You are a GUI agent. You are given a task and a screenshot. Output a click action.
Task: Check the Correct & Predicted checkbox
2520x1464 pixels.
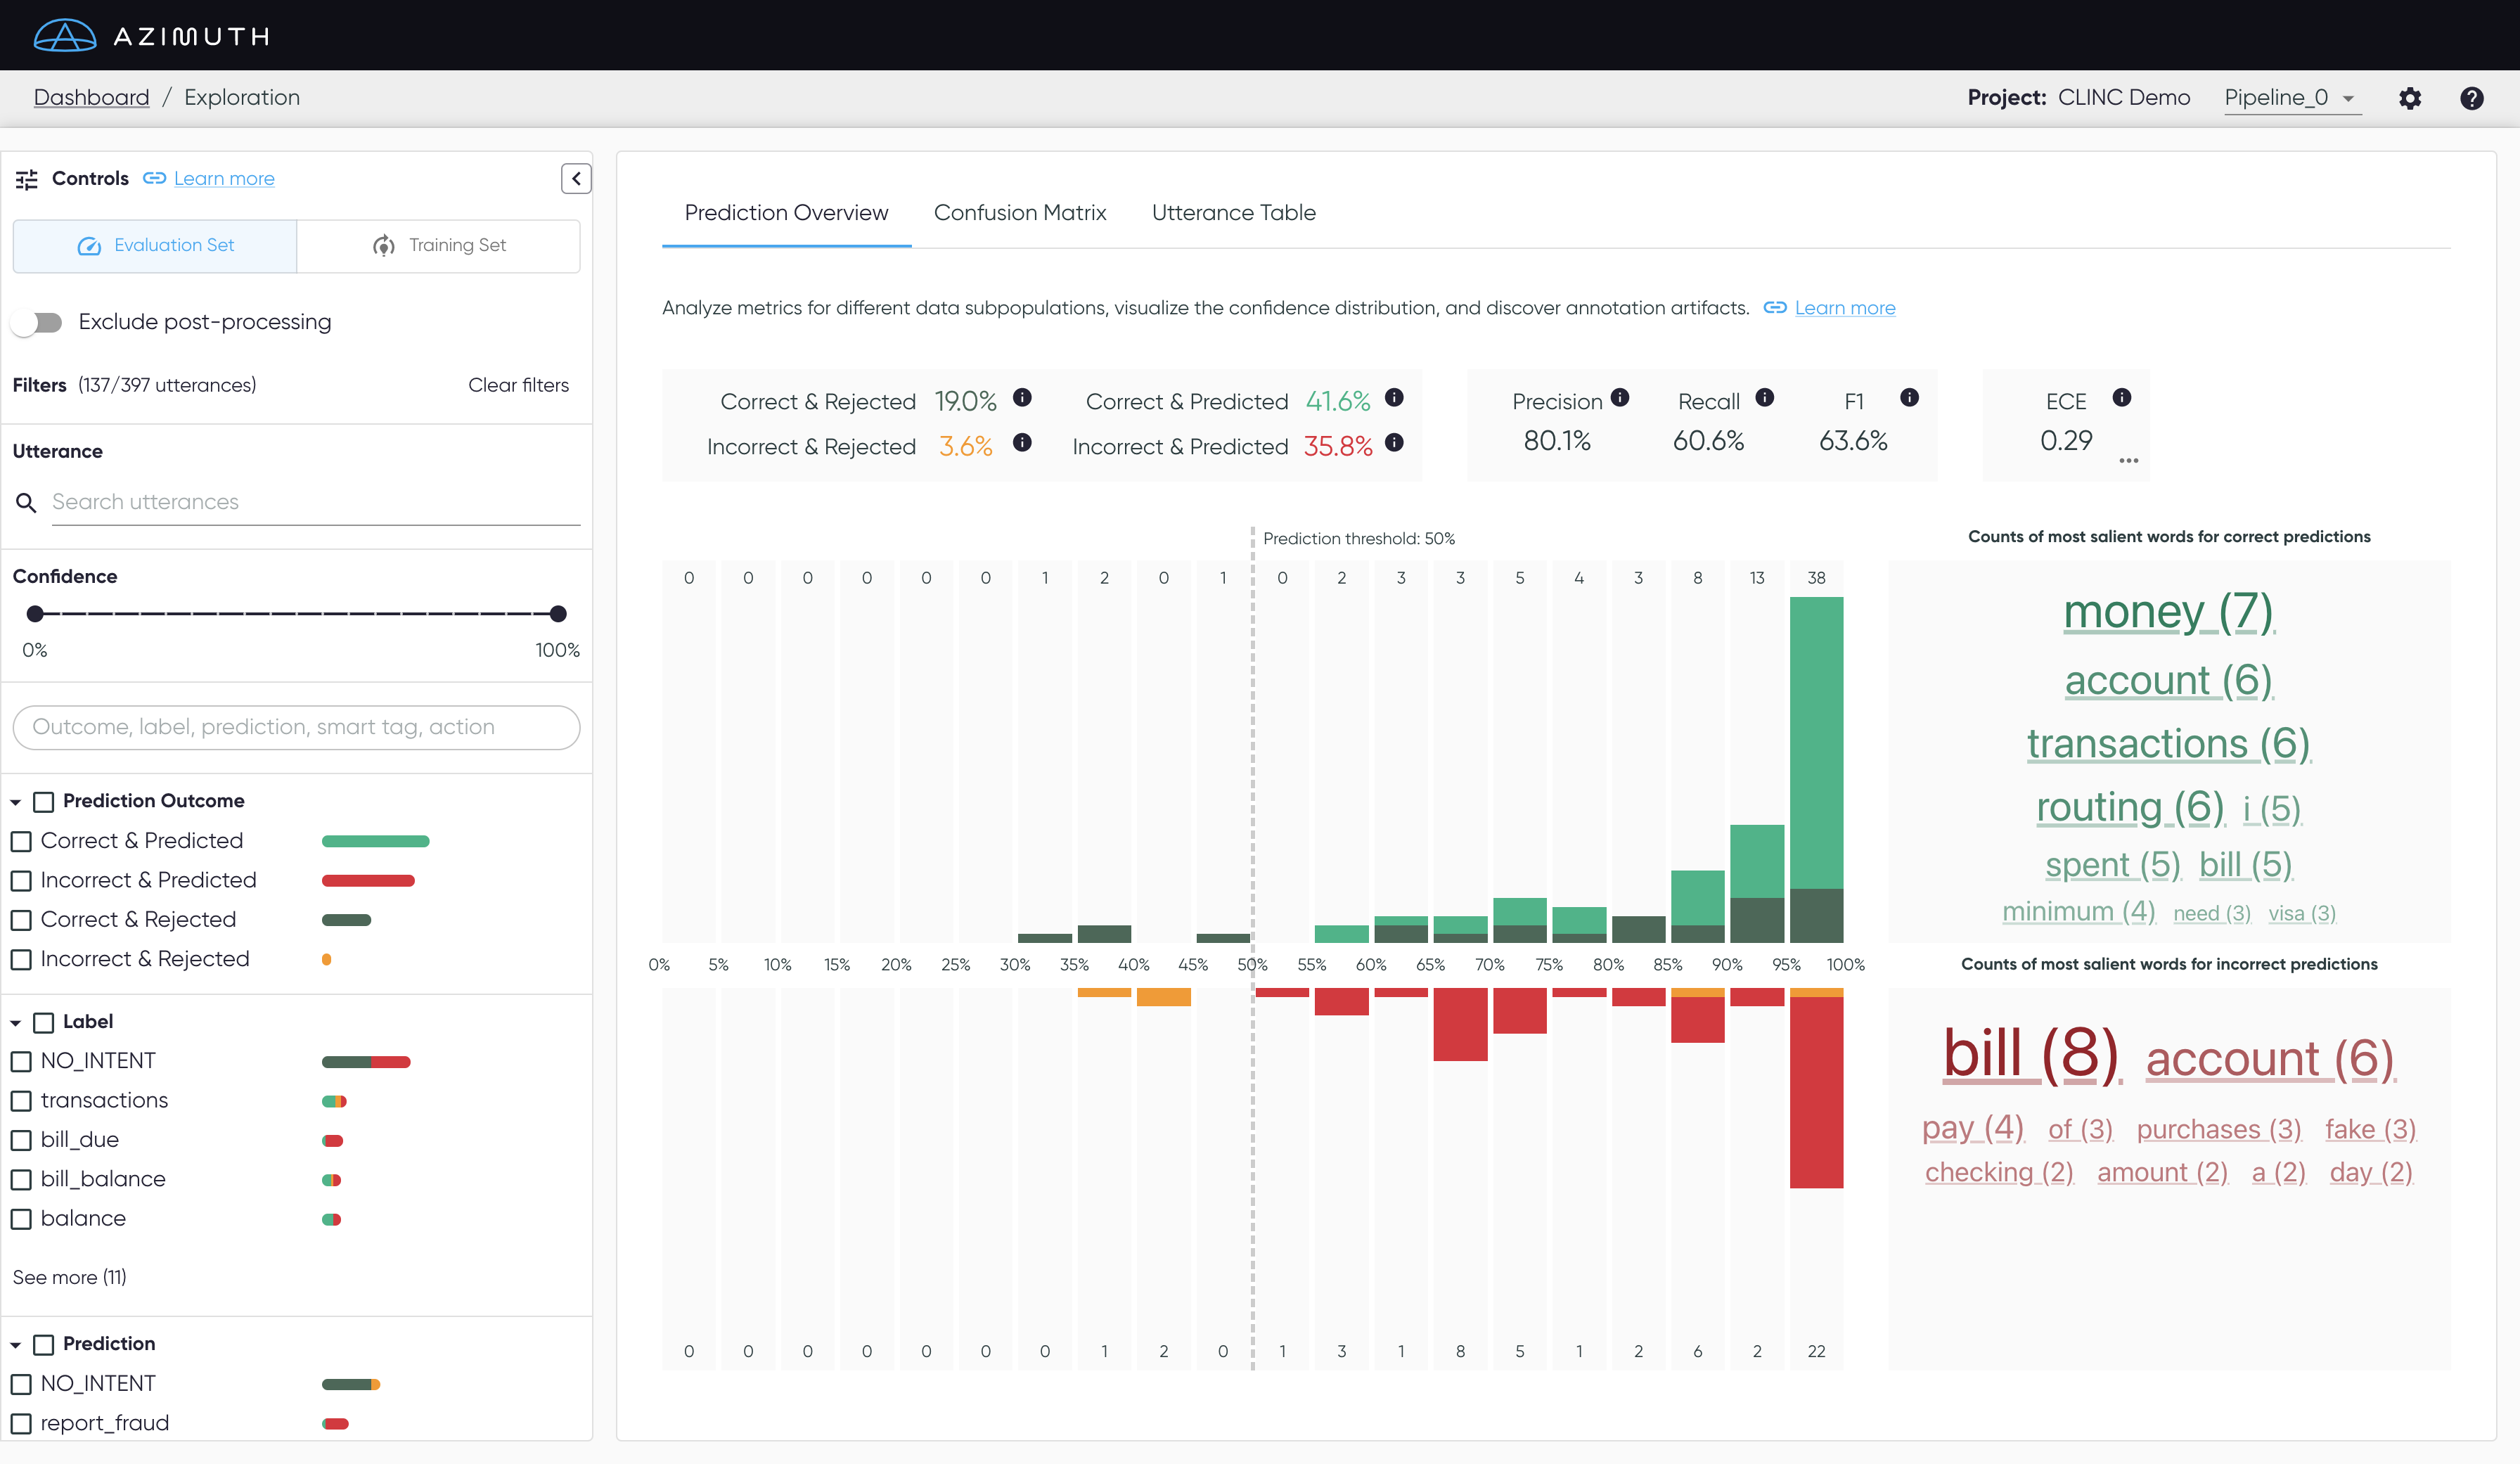point(22,841)
